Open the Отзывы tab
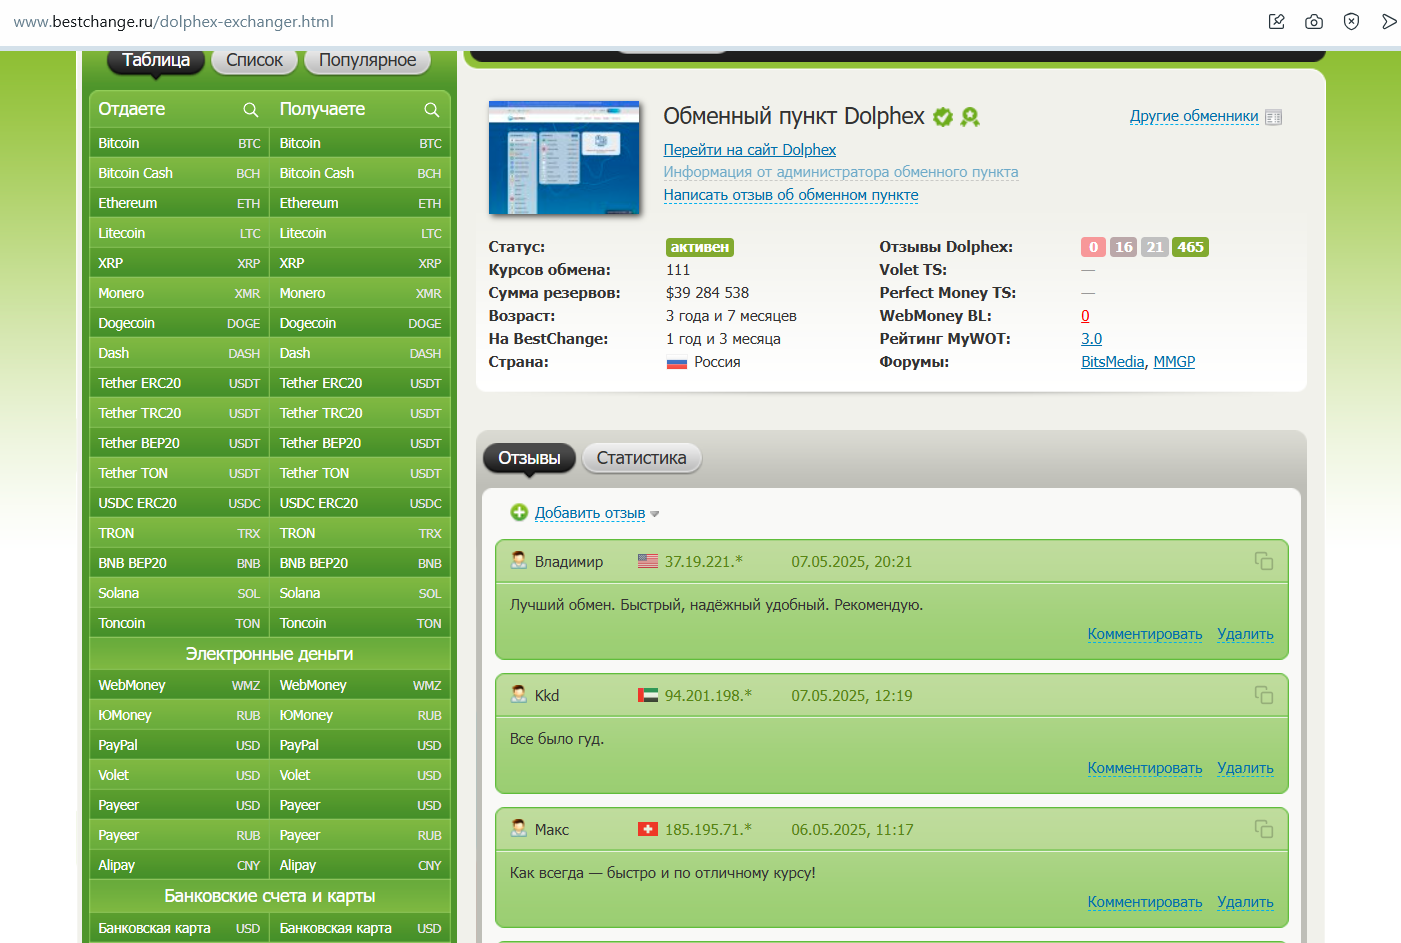 pyautogui.click(x=529, y=458)
